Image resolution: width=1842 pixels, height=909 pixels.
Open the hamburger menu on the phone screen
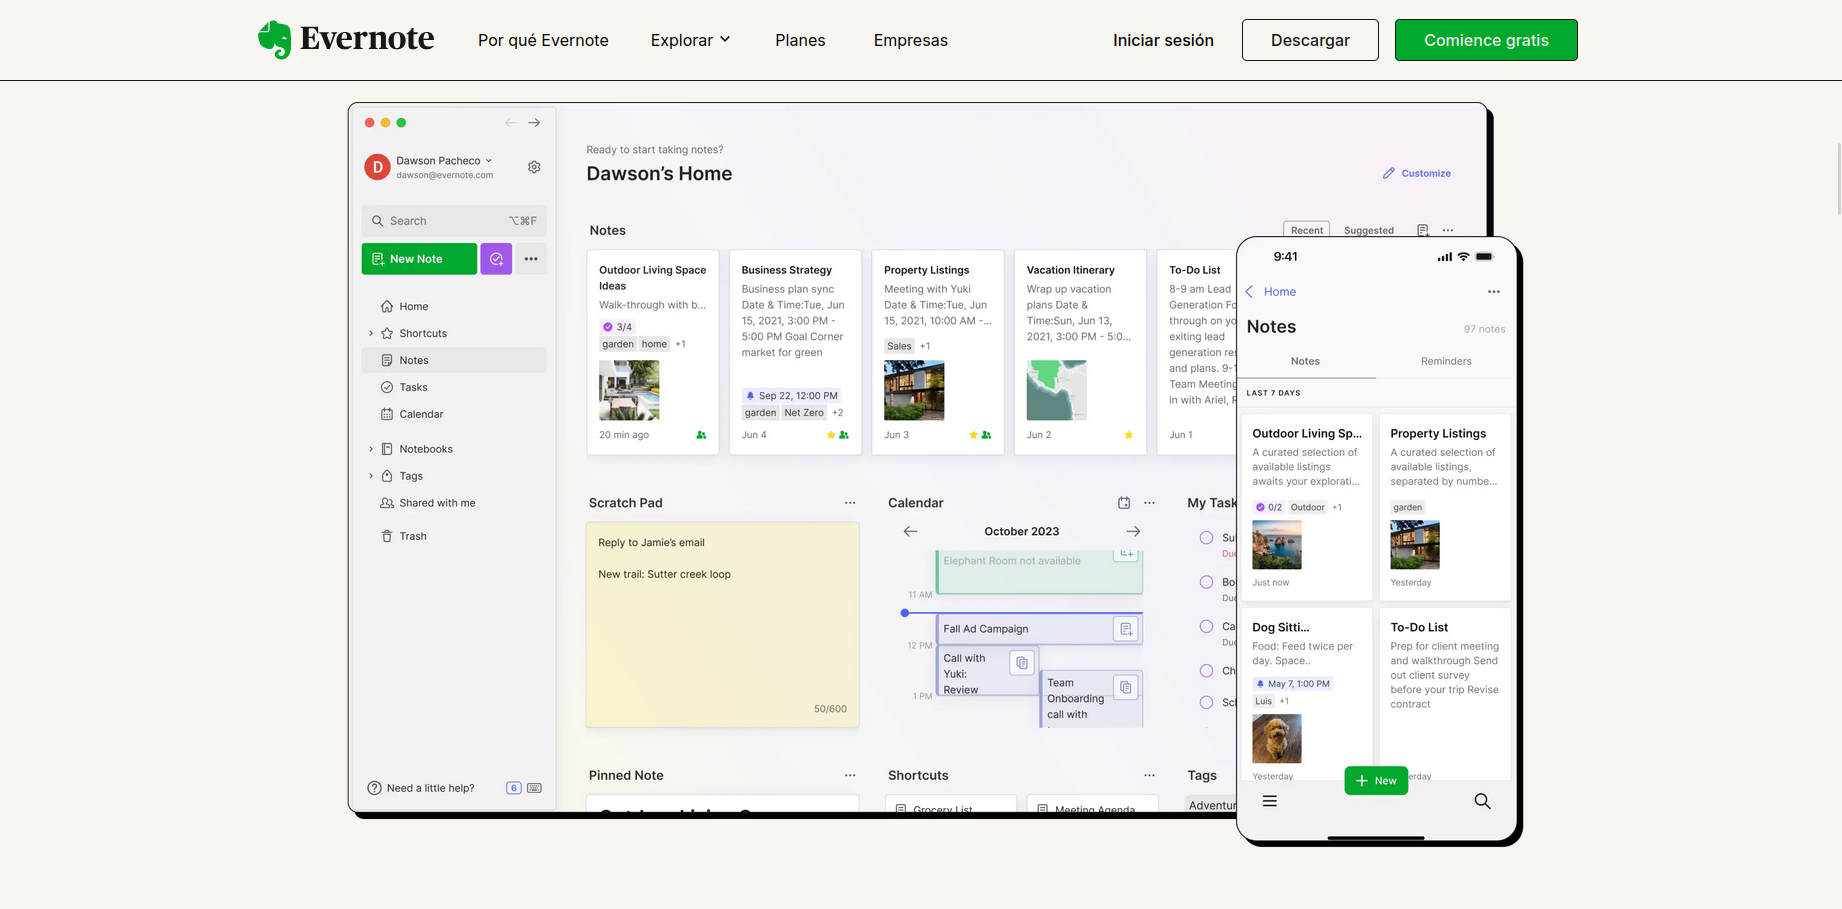pyautogui.click(x=1269, y=801)
